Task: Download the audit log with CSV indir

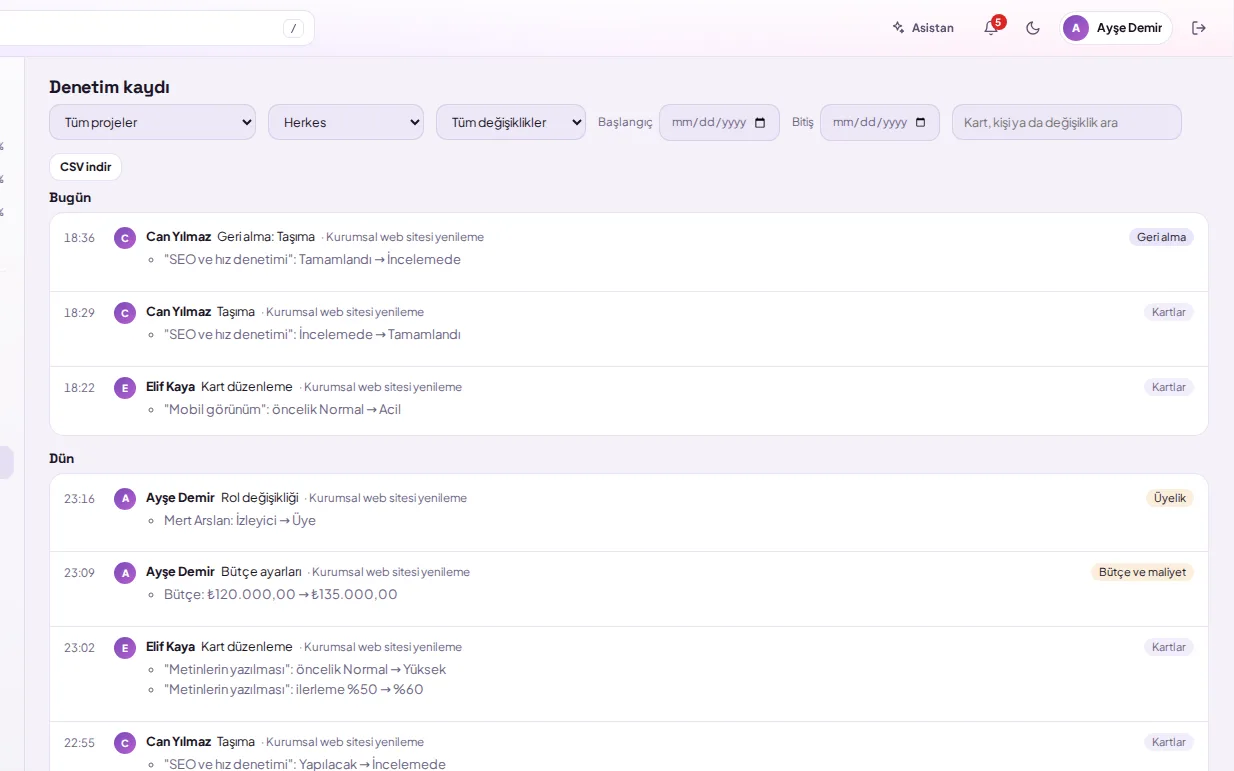Action: click(x=85, y=167)
